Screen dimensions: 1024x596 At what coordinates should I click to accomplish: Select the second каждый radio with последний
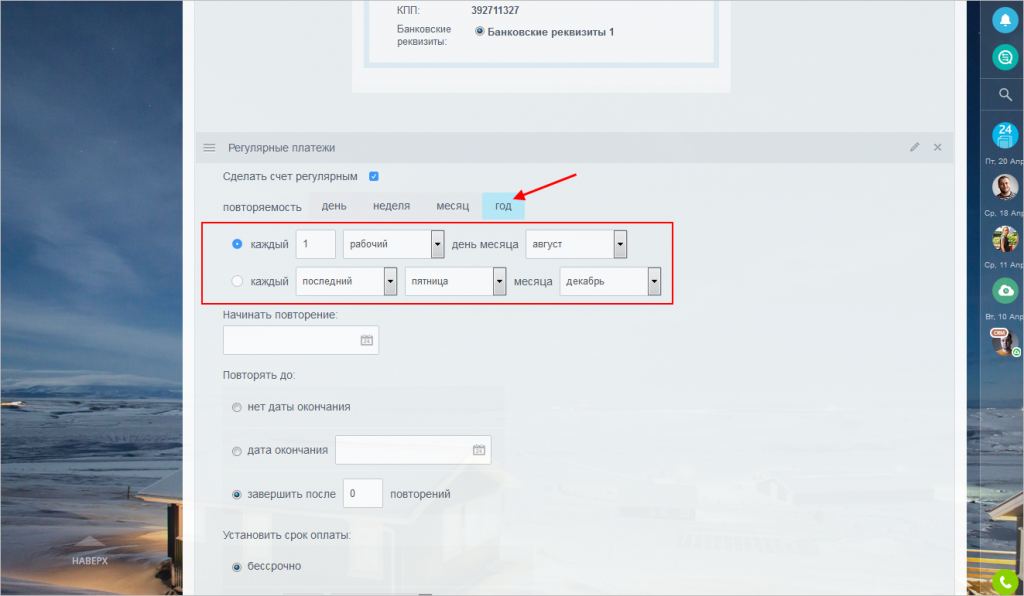click(237, 281)
